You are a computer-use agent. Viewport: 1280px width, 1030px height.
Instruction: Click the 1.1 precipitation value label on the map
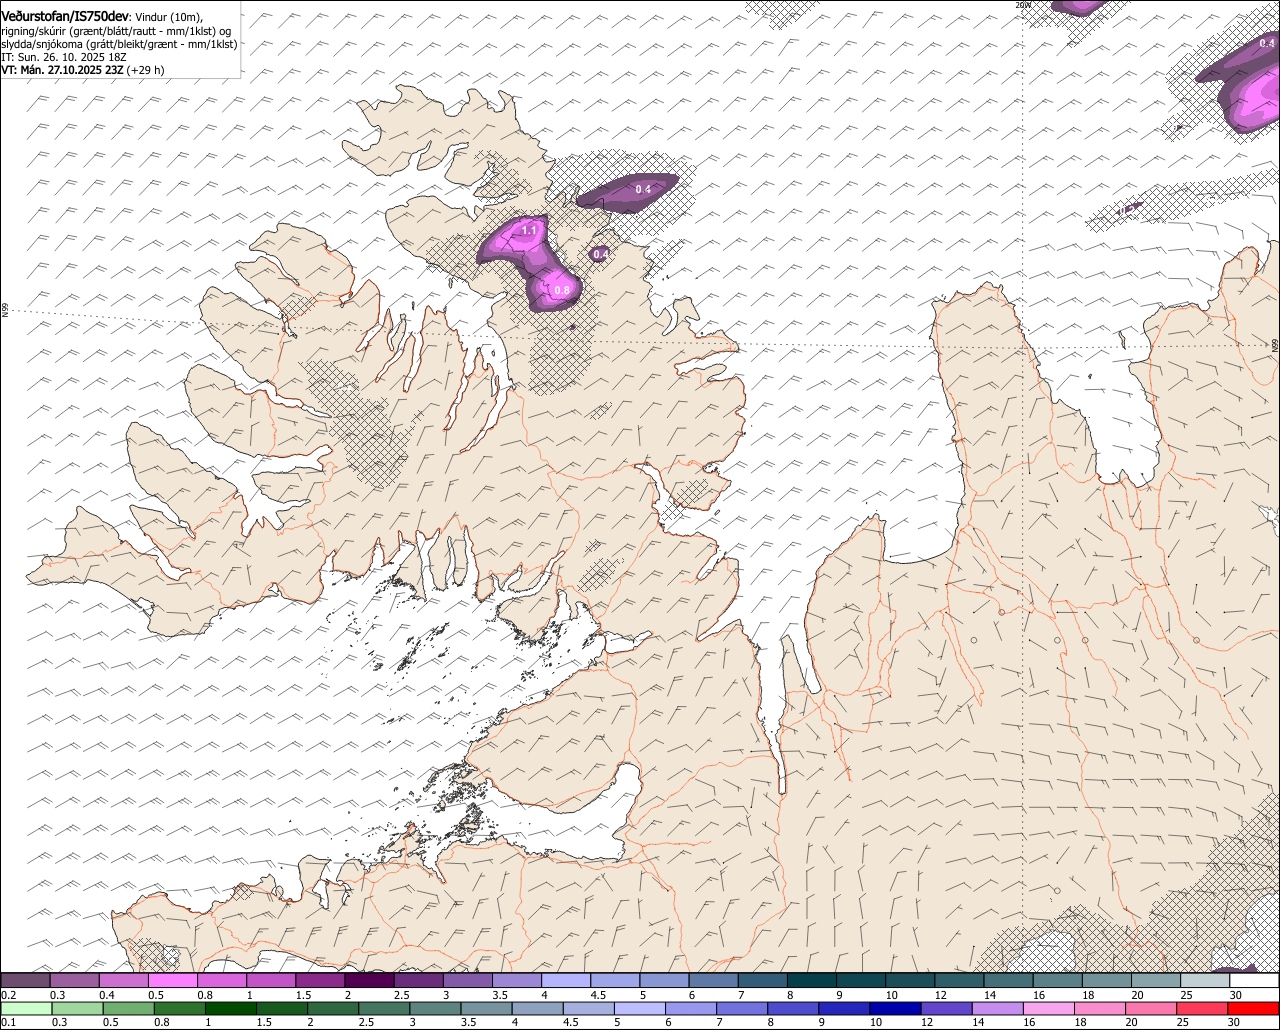(x=530, y=230)
